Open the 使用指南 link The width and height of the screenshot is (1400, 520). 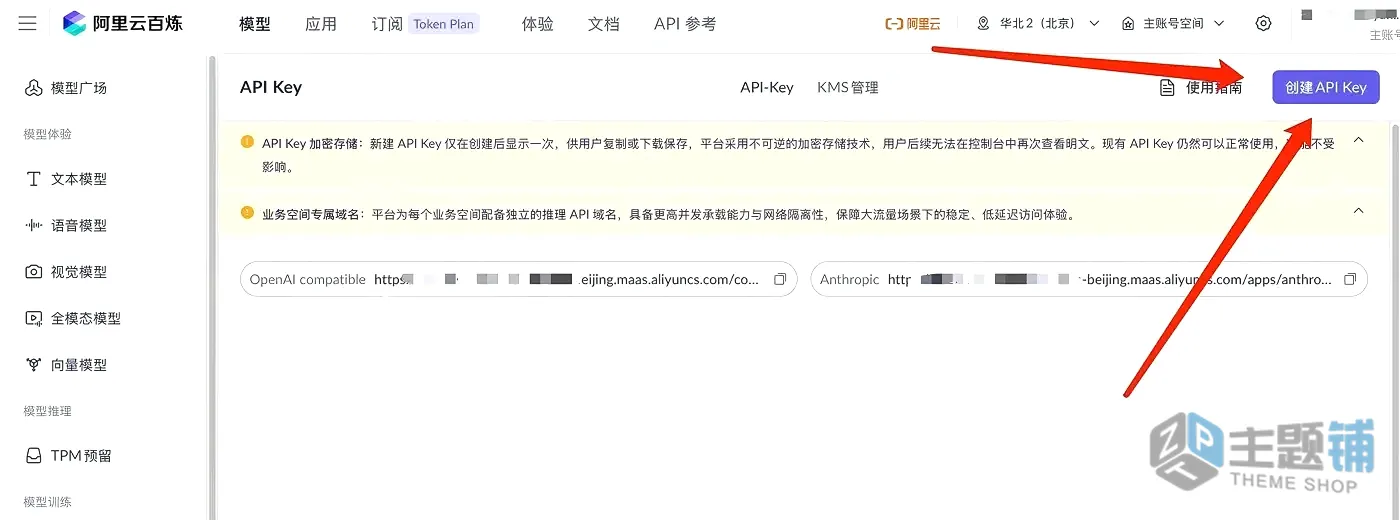tap(1200, 87)
